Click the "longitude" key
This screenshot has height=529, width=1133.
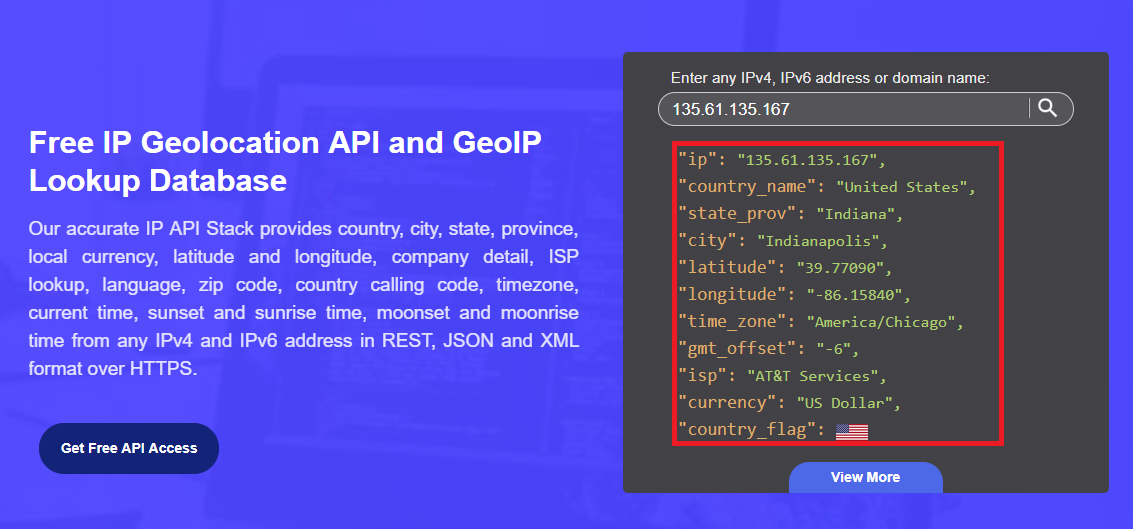[x=733, y=294]
